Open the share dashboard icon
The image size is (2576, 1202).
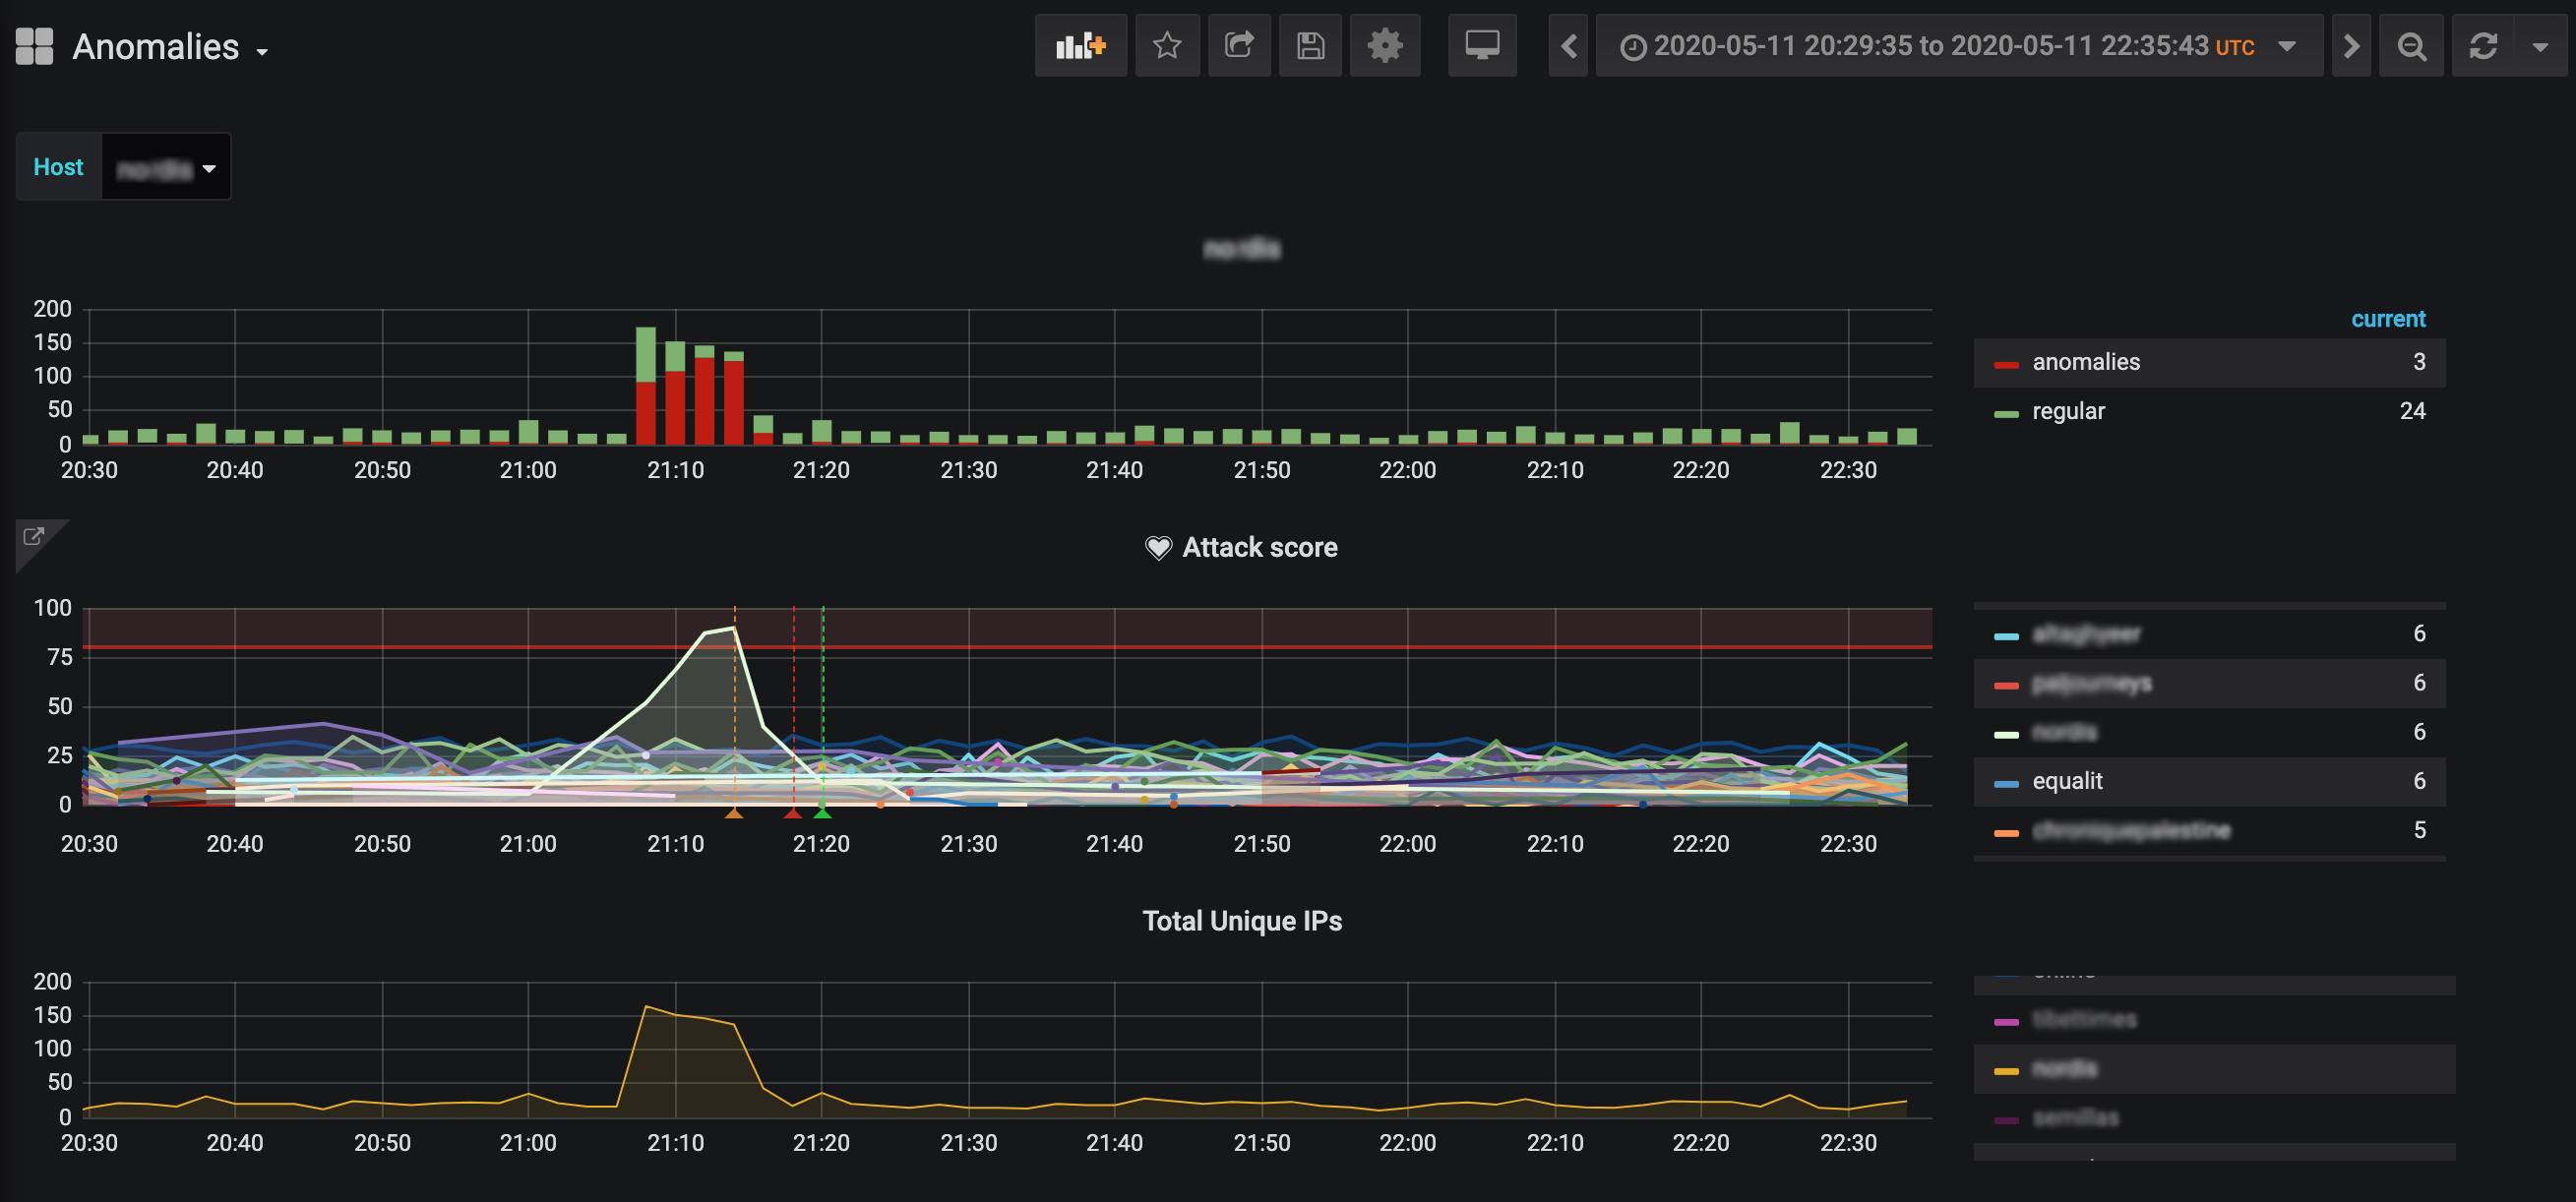click(1239, 45)
